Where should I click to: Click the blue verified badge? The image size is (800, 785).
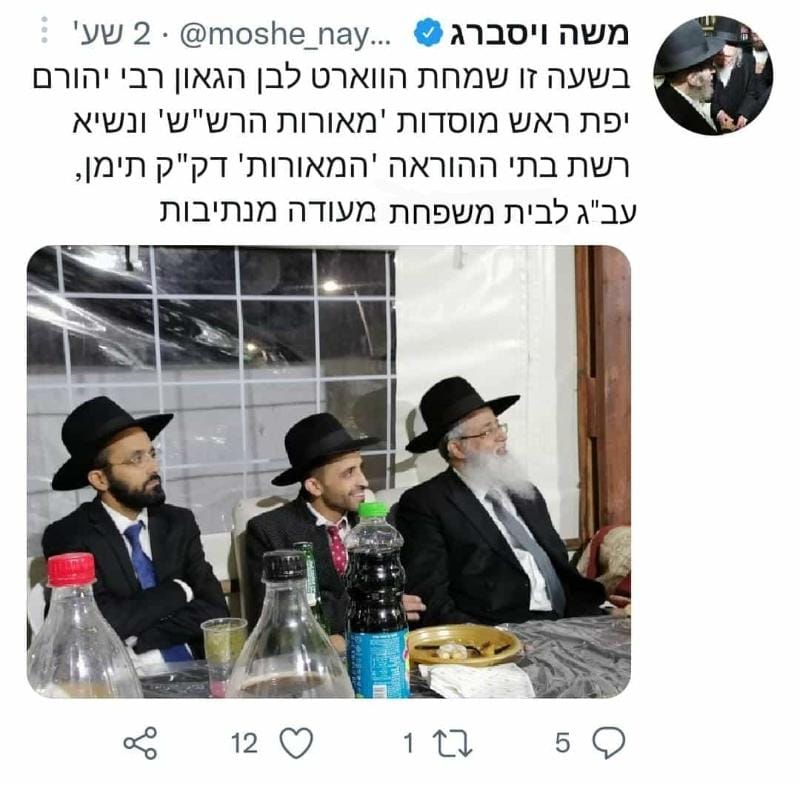coord(428,33)
